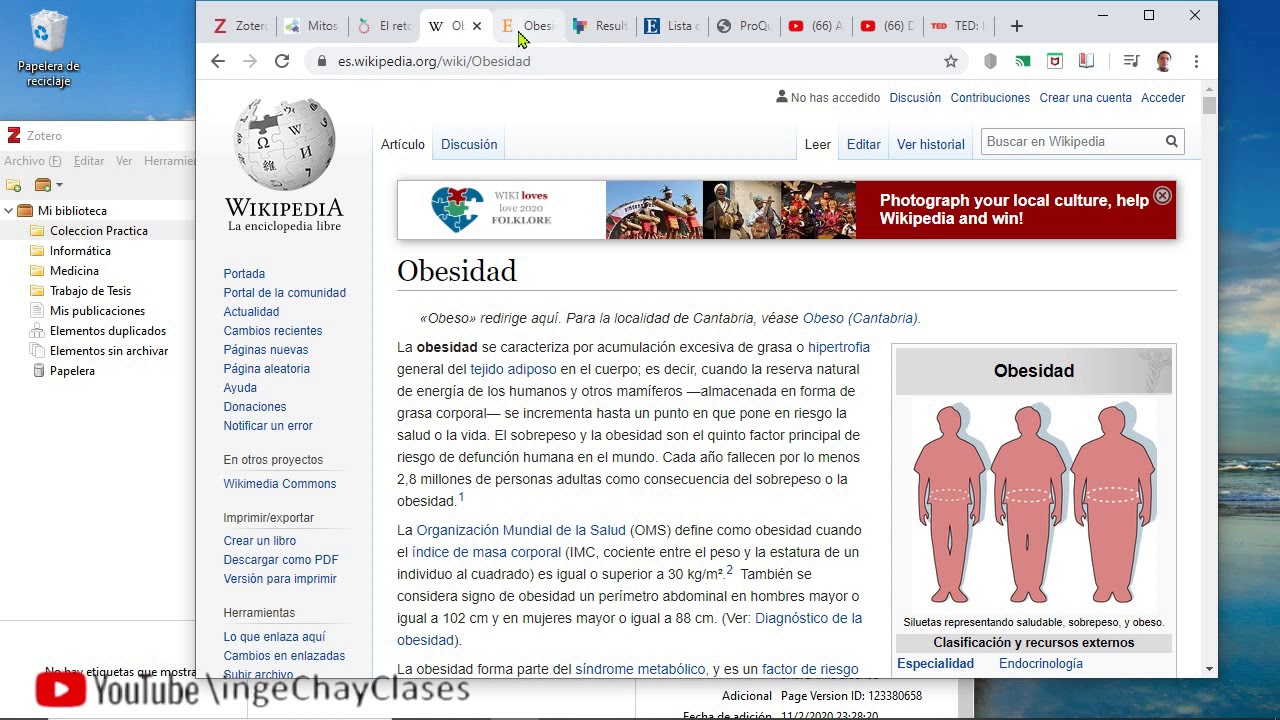Click Descargar como PDF link

(281, 560)
